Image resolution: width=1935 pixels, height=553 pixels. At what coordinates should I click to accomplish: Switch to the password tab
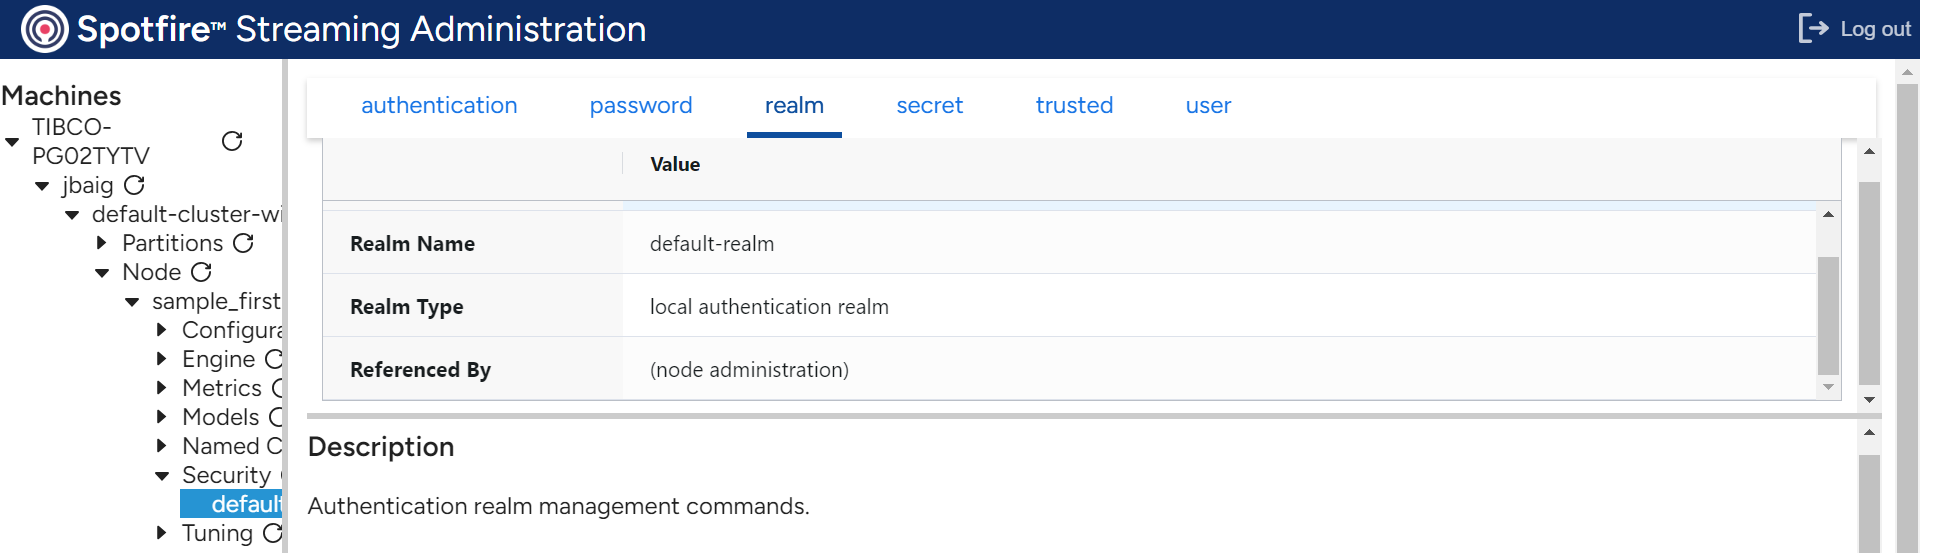(641, 105)
